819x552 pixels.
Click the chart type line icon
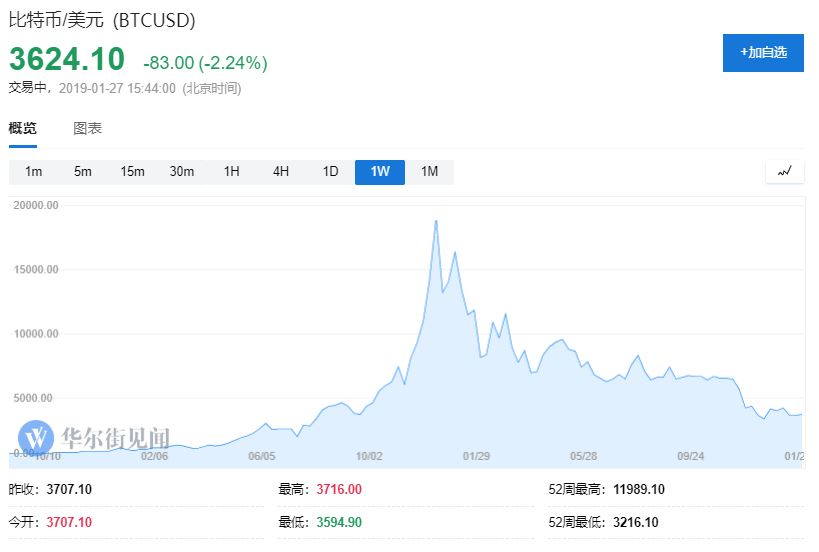(784, 171)
